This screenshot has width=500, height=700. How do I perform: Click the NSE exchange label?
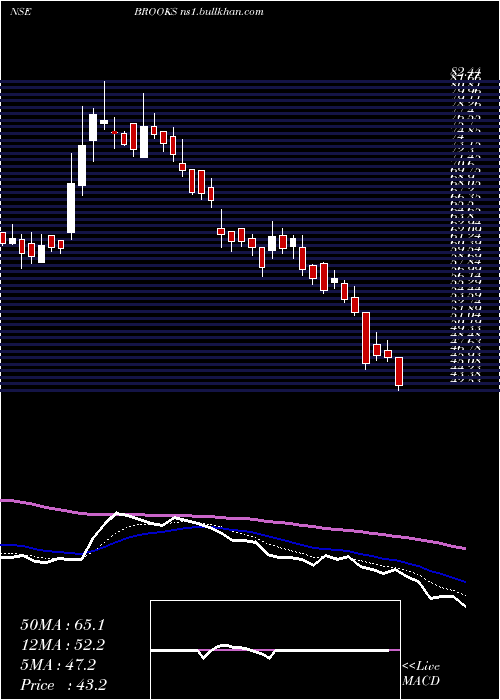coord(20,12)
